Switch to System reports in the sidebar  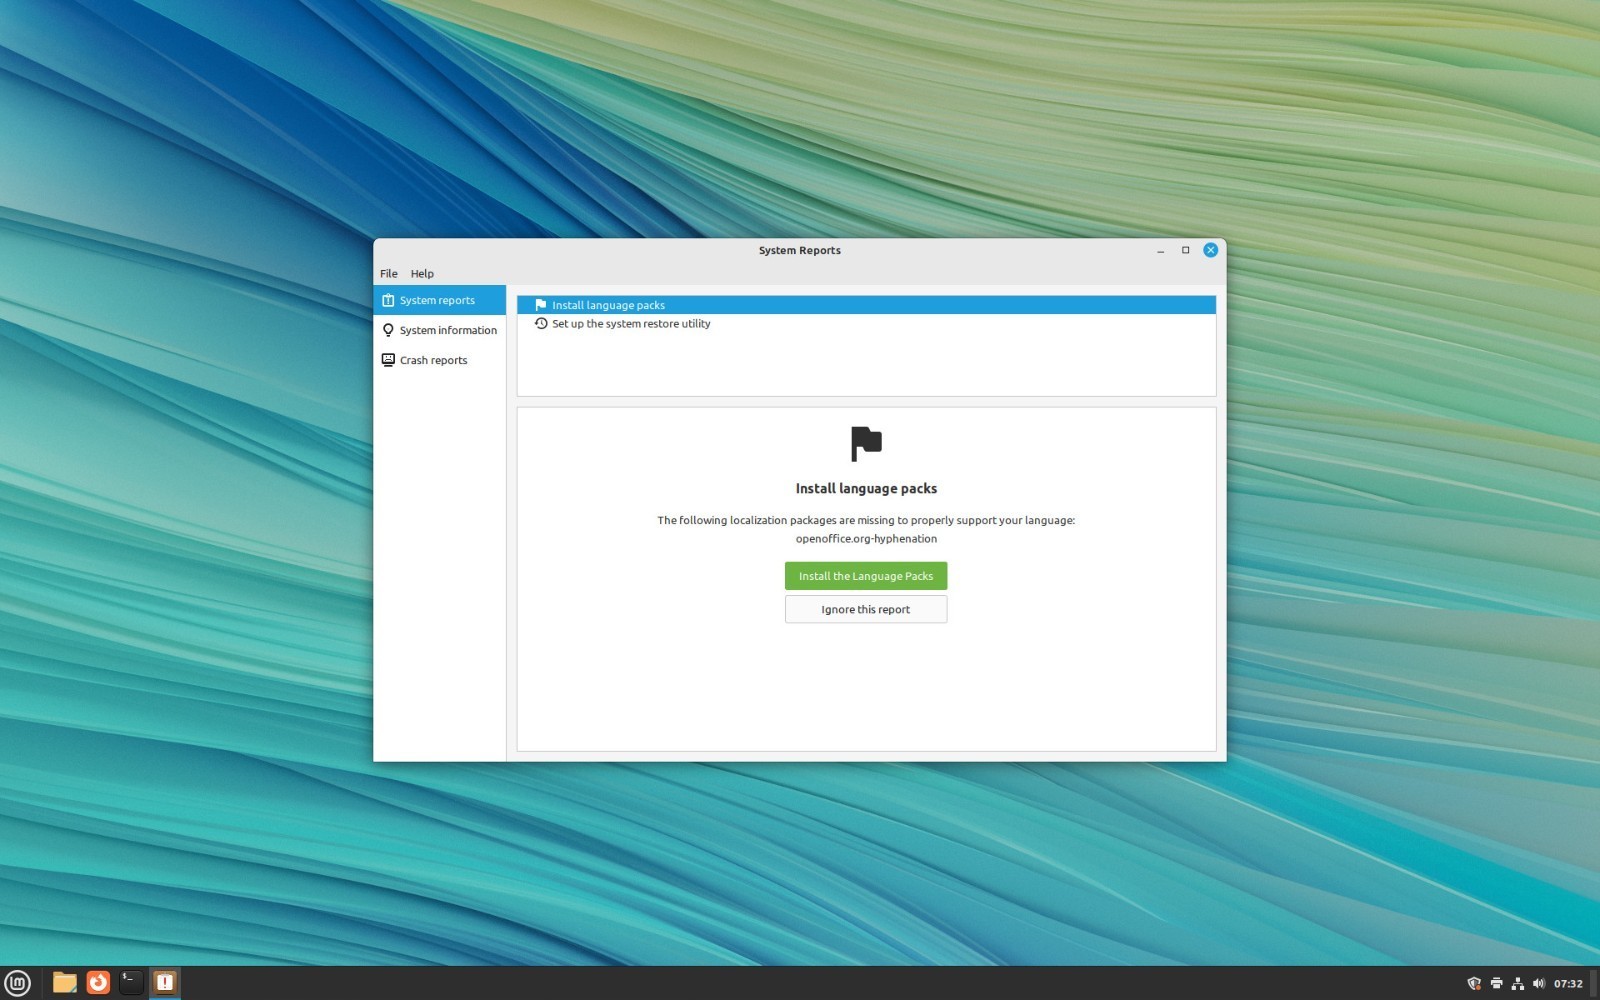click(438, 300)
